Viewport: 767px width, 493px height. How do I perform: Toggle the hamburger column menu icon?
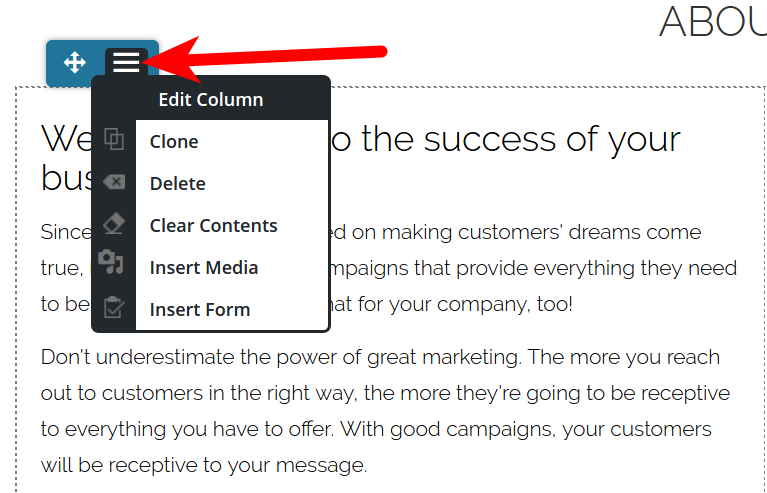pyautogui.click(x=126, y=63)
